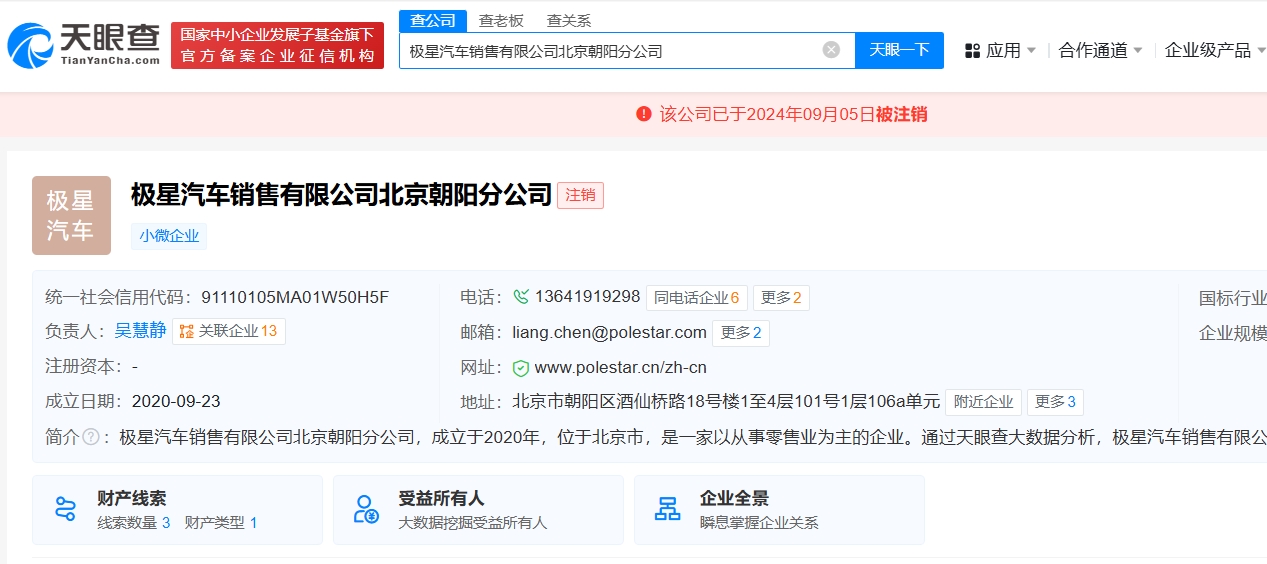The width and height of the screenshot is (1267, 564).
Task: Click the phone number 13641919298
Action: (587, 297)
